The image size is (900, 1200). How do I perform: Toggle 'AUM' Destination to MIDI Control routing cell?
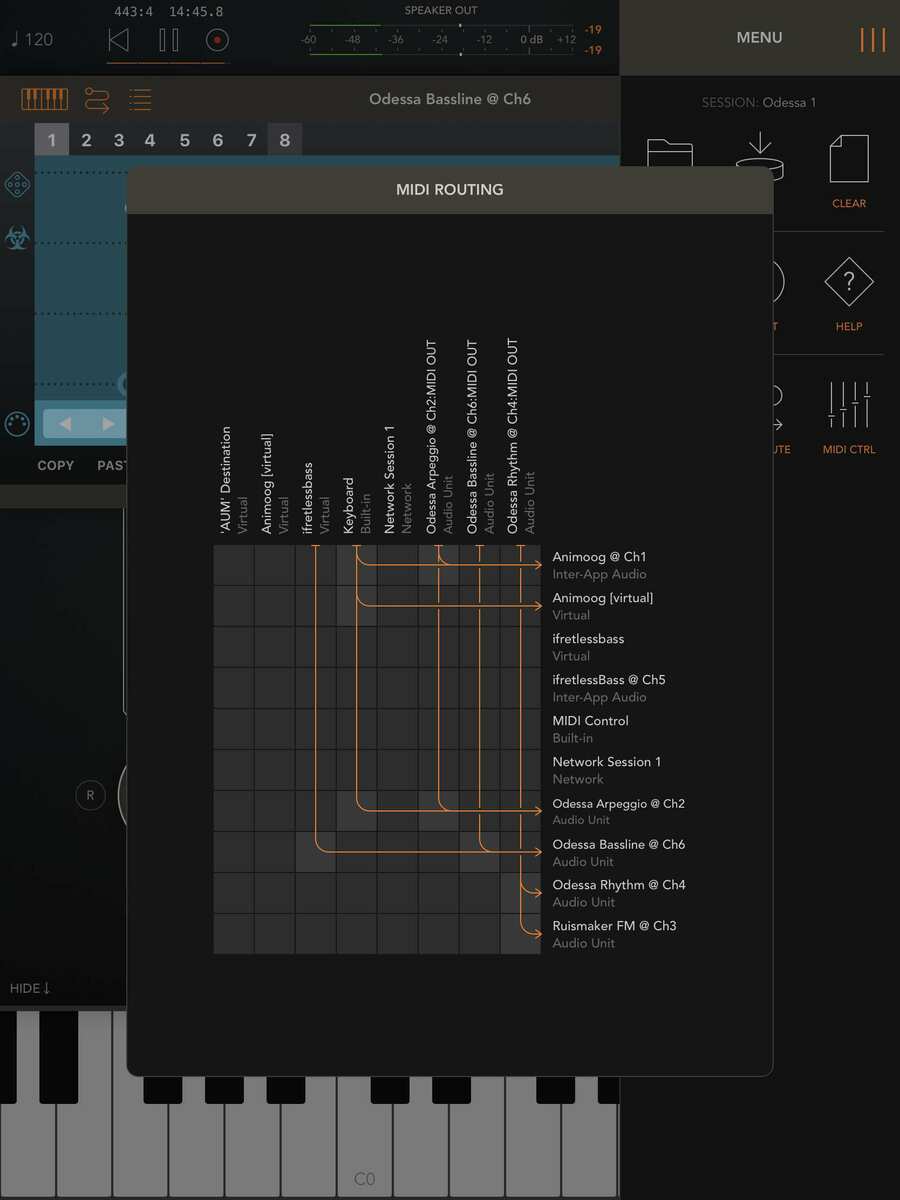(233, 729)
